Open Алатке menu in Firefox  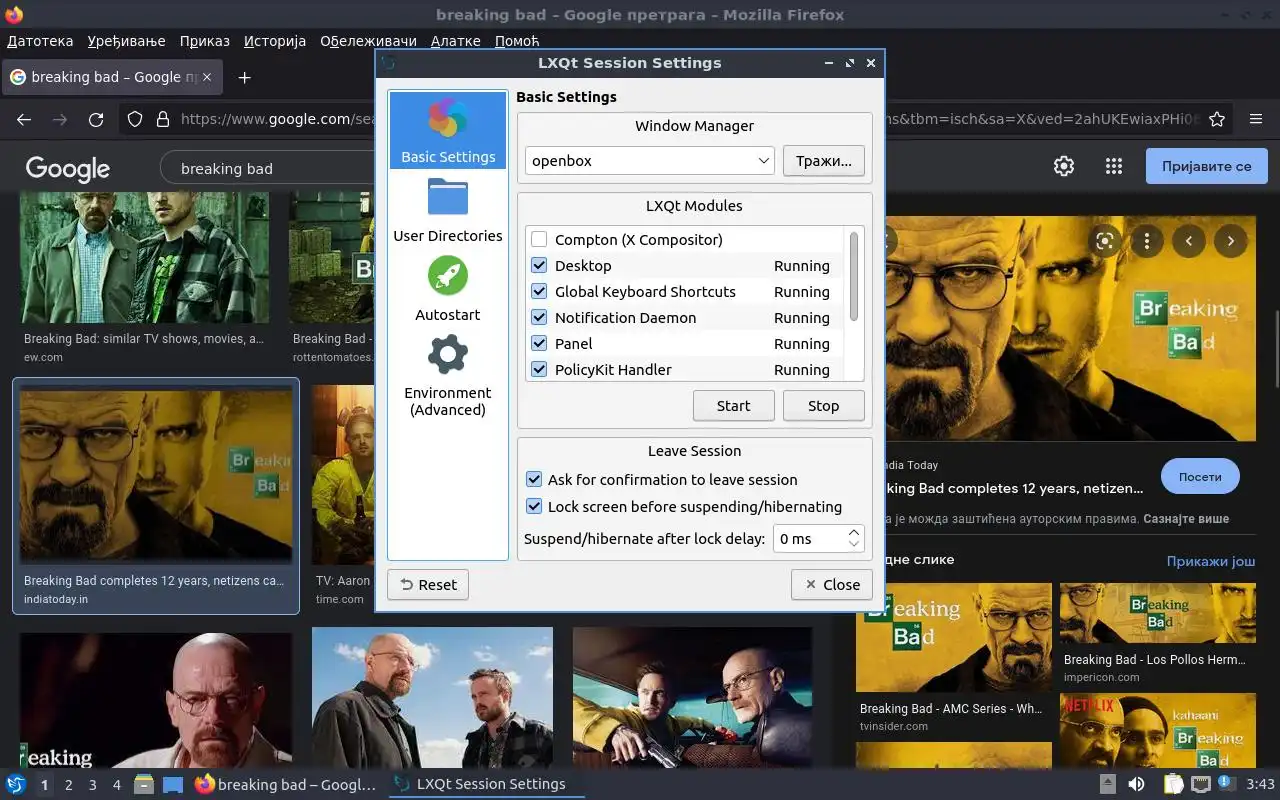point(455,41)
